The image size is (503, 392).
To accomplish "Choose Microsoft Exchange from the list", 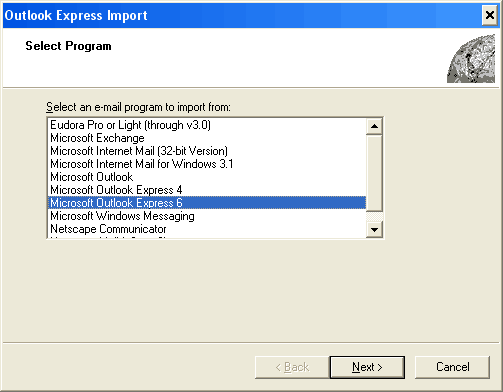I will pyautogui.click(x=97, y=138).
